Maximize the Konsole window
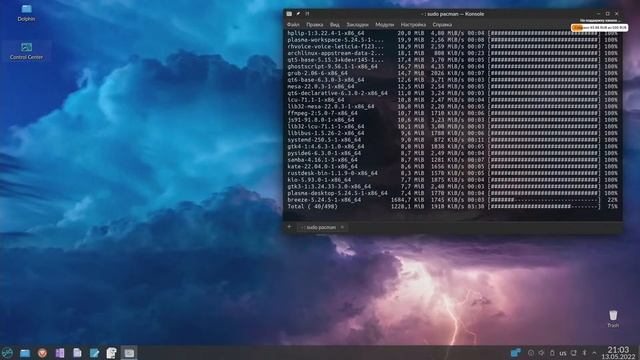Viewport: 640px width, 360px height. pyautogui.click(x=608, y=14)
